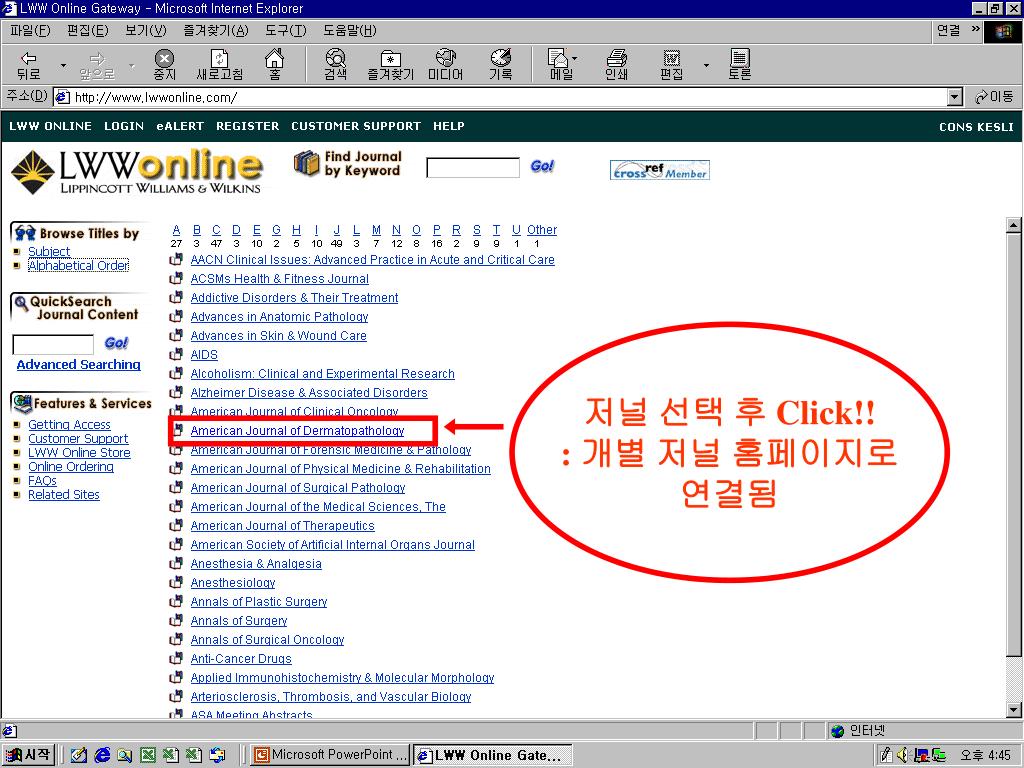This screenshot has width=1024, height=768.
Task: Open the FAQs link in Features & Services
Action: click(x=42, y=481)
